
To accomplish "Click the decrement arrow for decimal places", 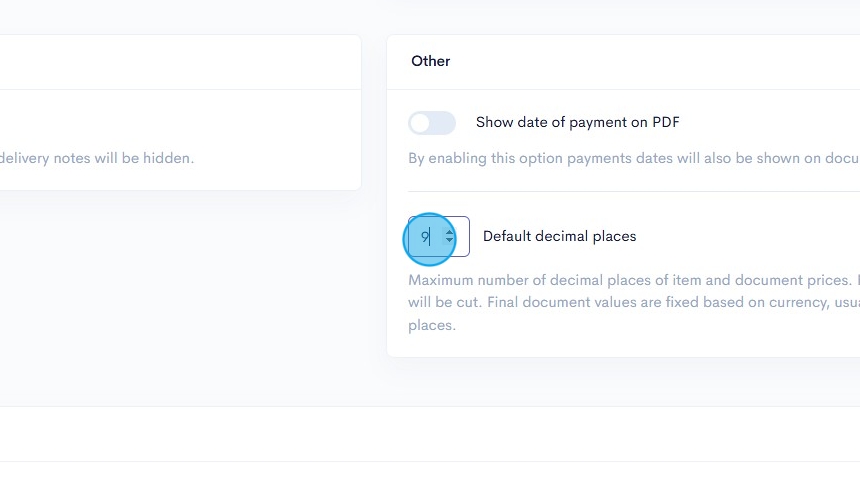I will pyautogui.click(x=450, y=242).
